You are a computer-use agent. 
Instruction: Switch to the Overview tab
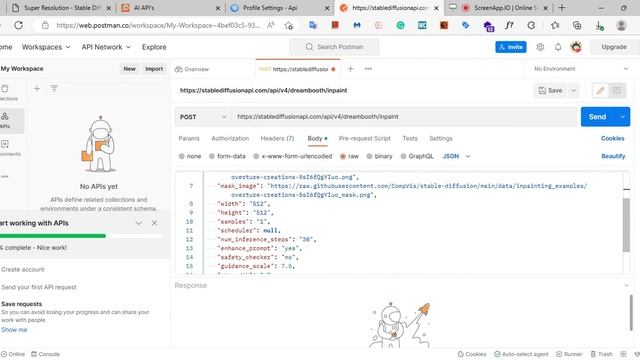192,69
